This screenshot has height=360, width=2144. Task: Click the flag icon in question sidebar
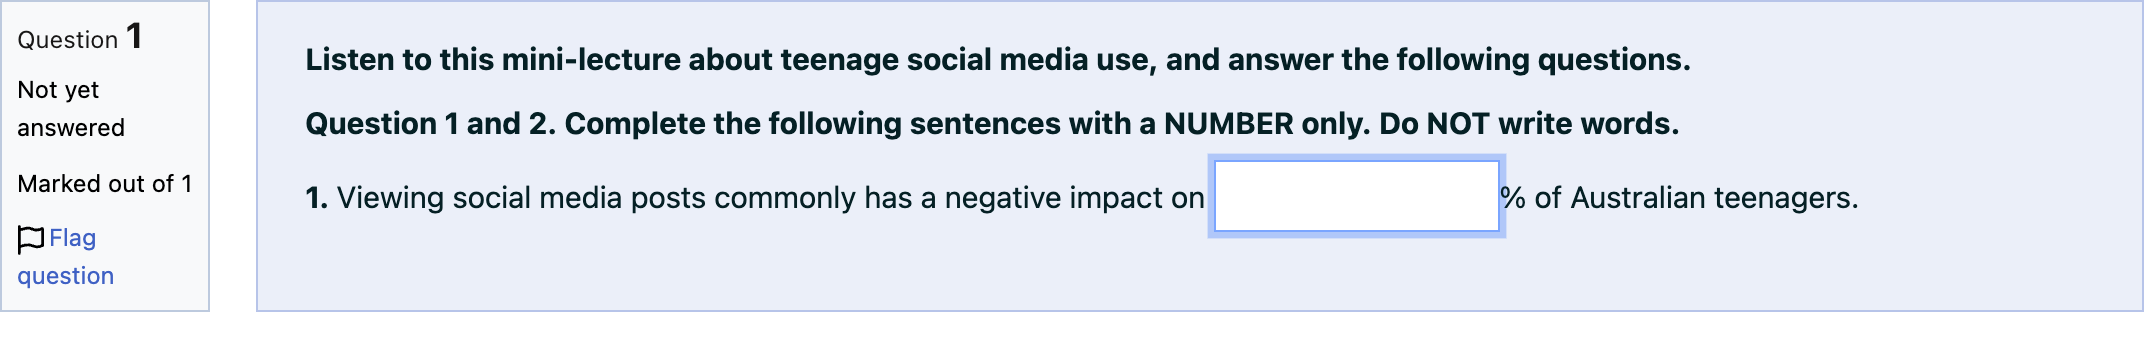[31, 239]
